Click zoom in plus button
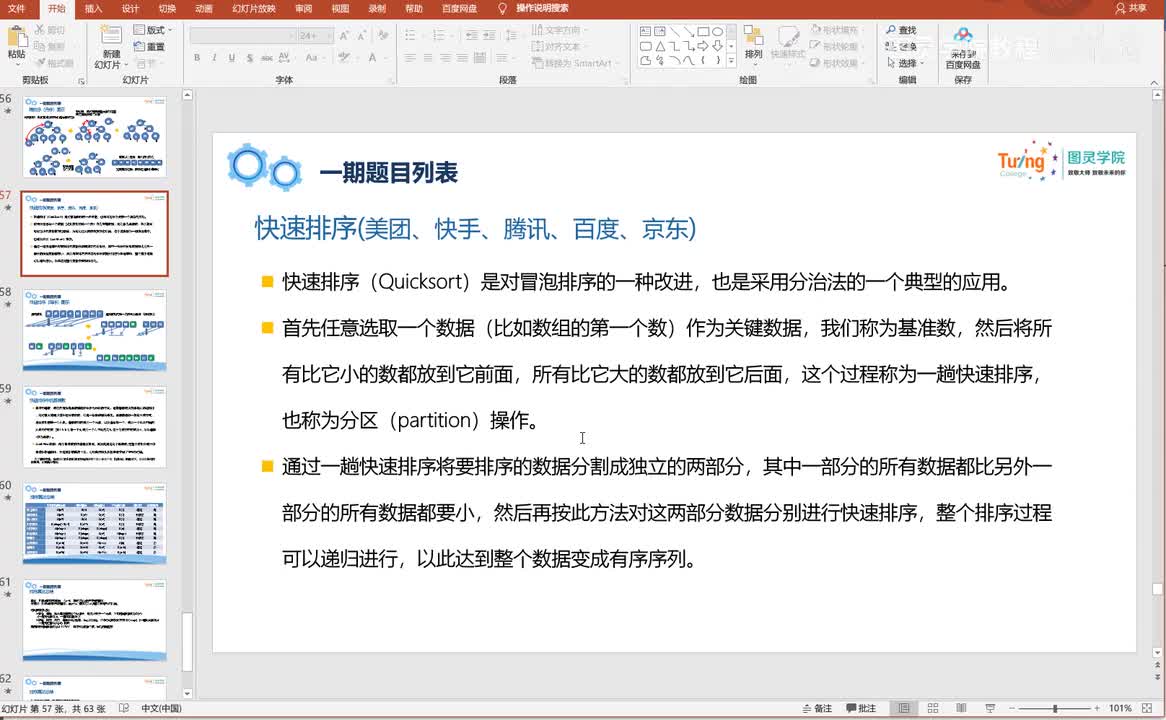This screenshot has height=720, width=1166. [1098, 708]
